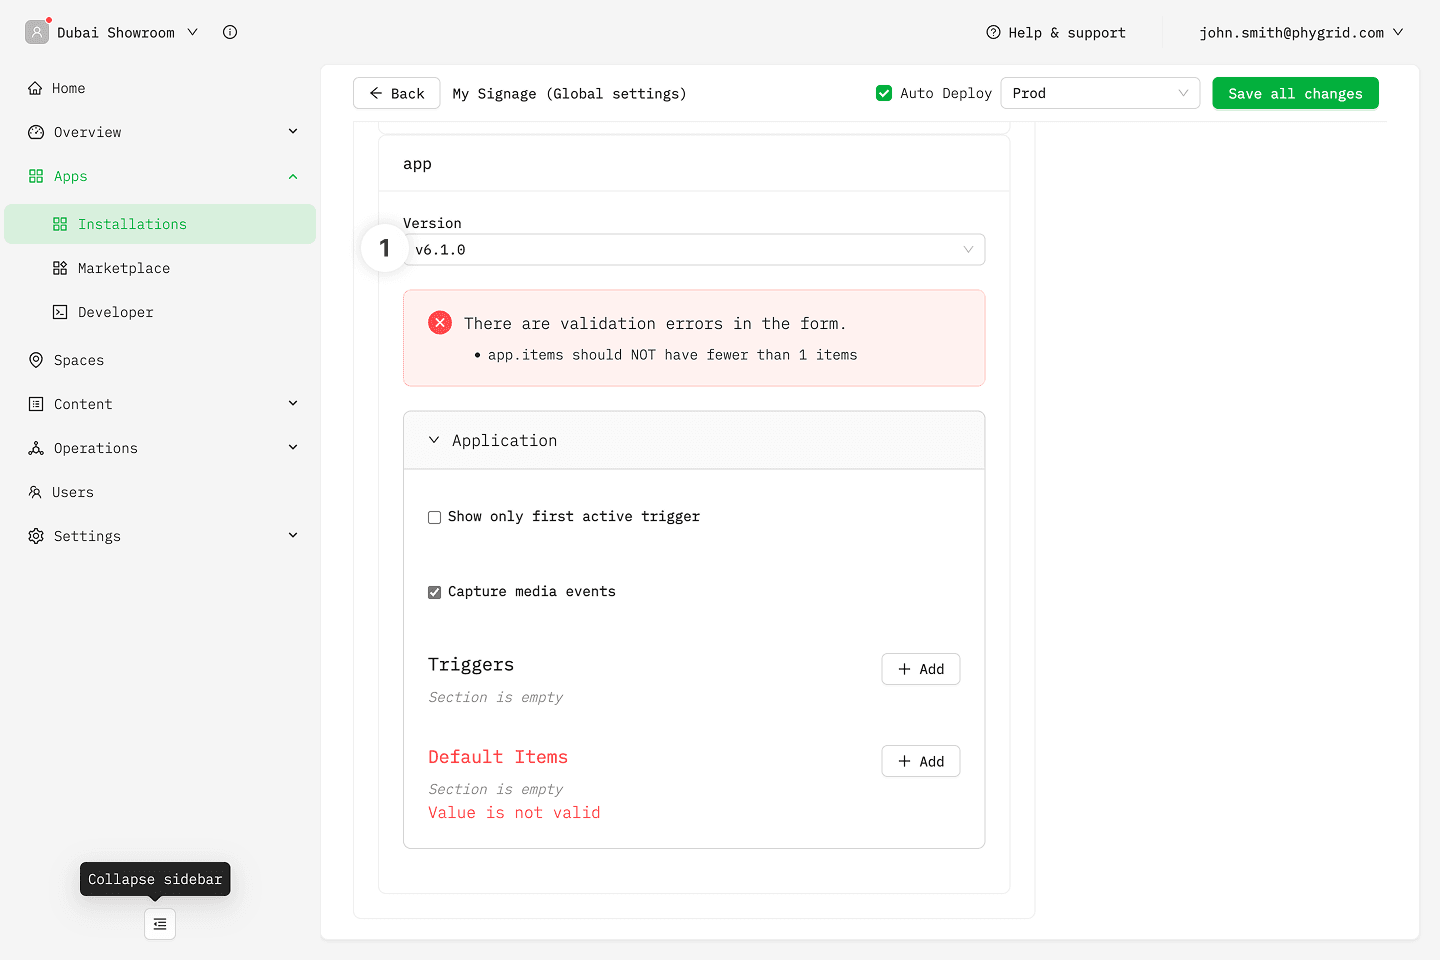Open the Prod environment dropdown
Viewport: 1440px width, 960px height.
click(x=1099, y=93)
